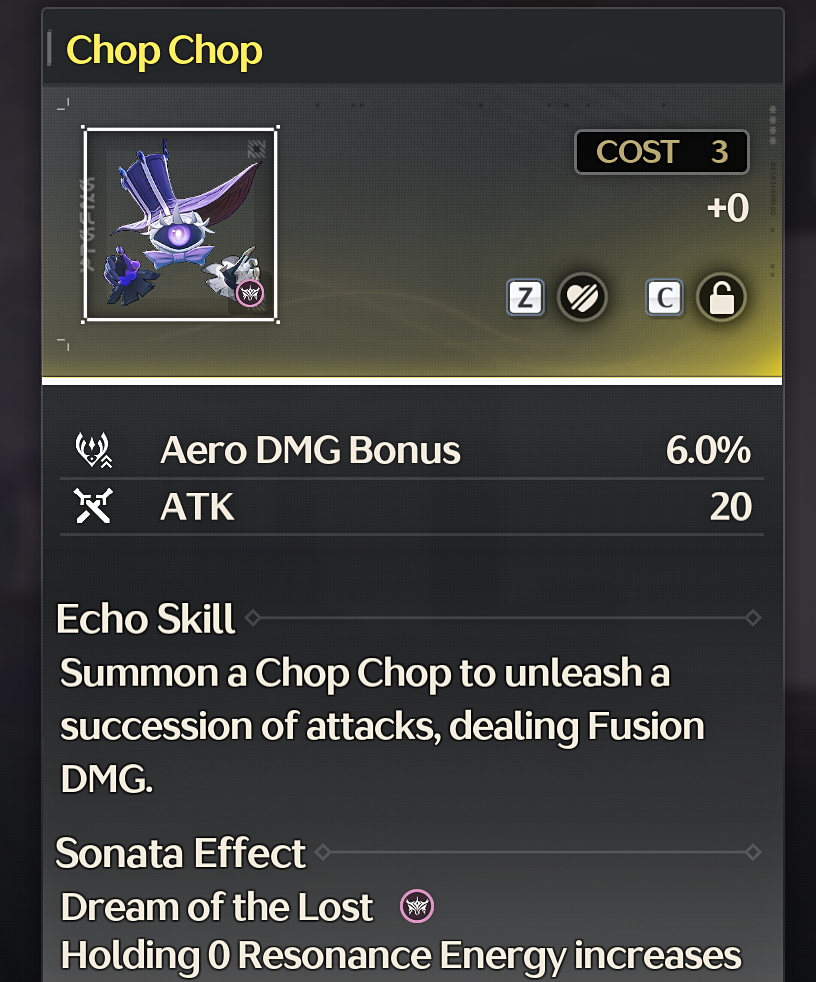Click the COST 3 badge

point(661,152)
